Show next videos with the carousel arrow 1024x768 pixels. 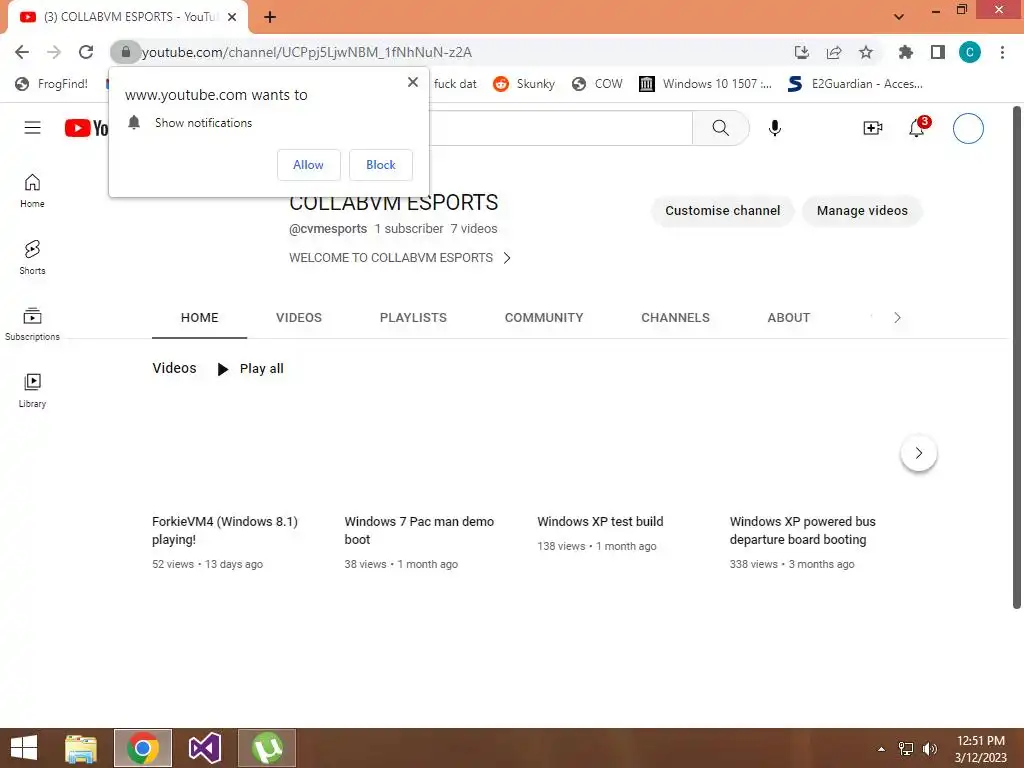pyautogui.click(x=918, y=453)
